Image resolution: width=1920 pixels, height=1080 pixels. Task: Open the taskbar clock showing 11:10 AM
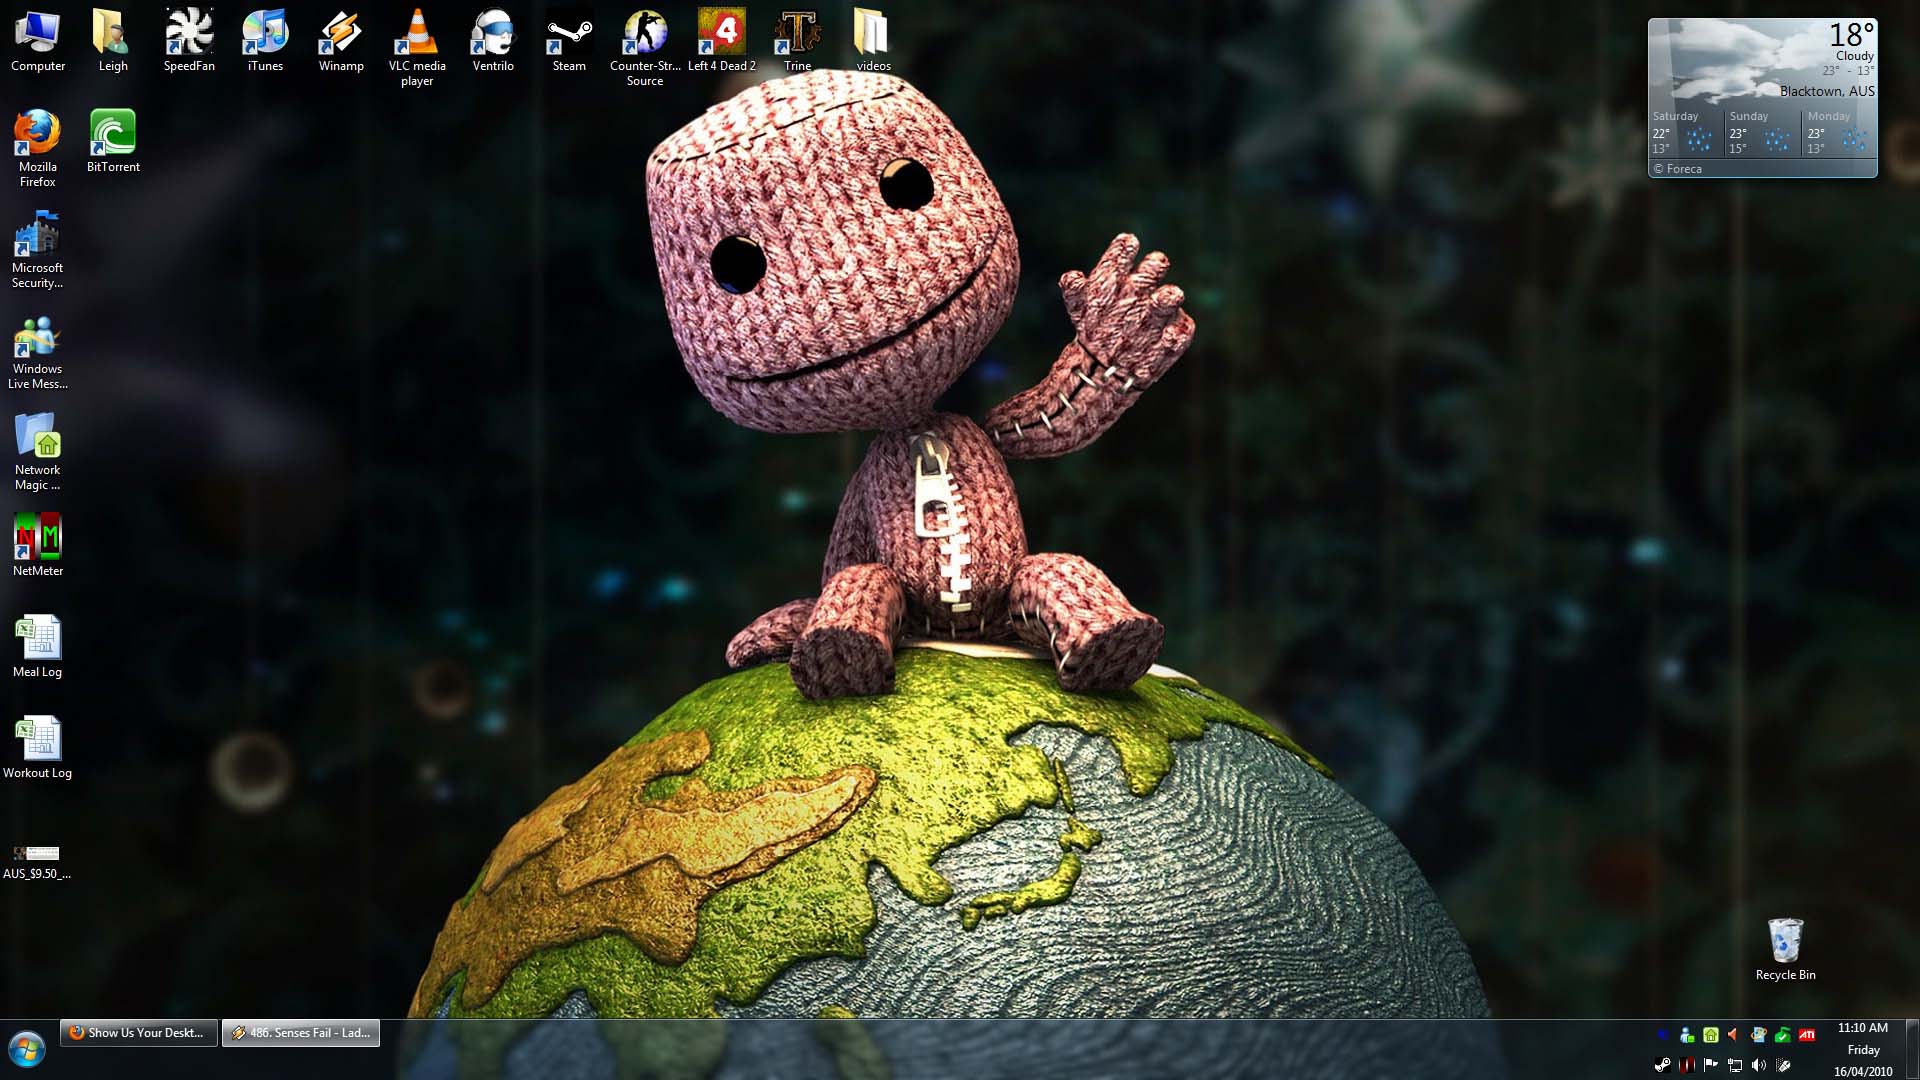point(1863,1049)
